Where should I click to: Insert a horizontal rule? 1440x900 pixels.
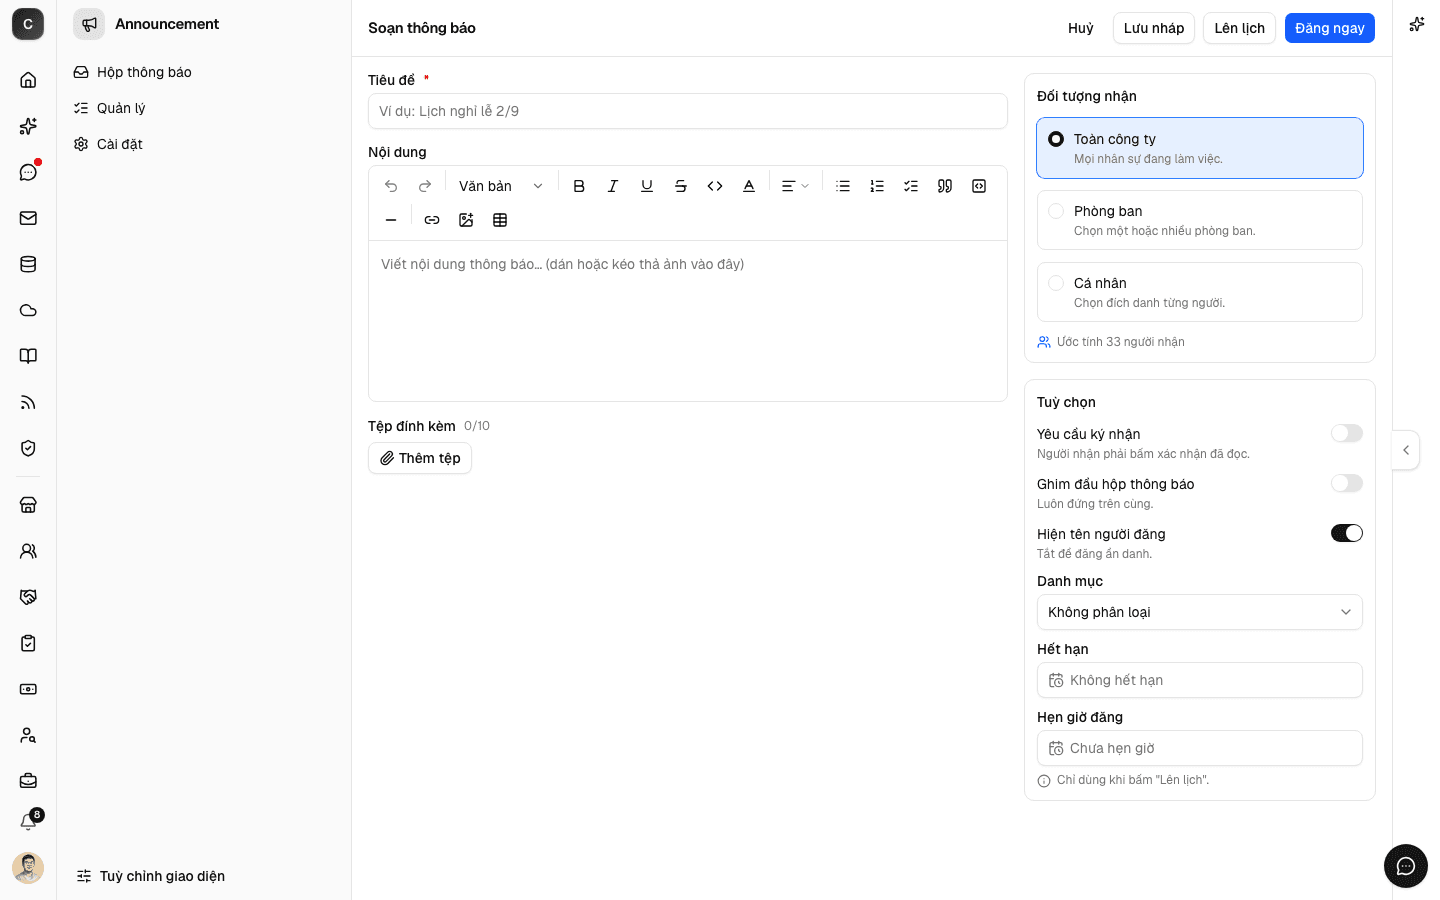coord(391,220)
